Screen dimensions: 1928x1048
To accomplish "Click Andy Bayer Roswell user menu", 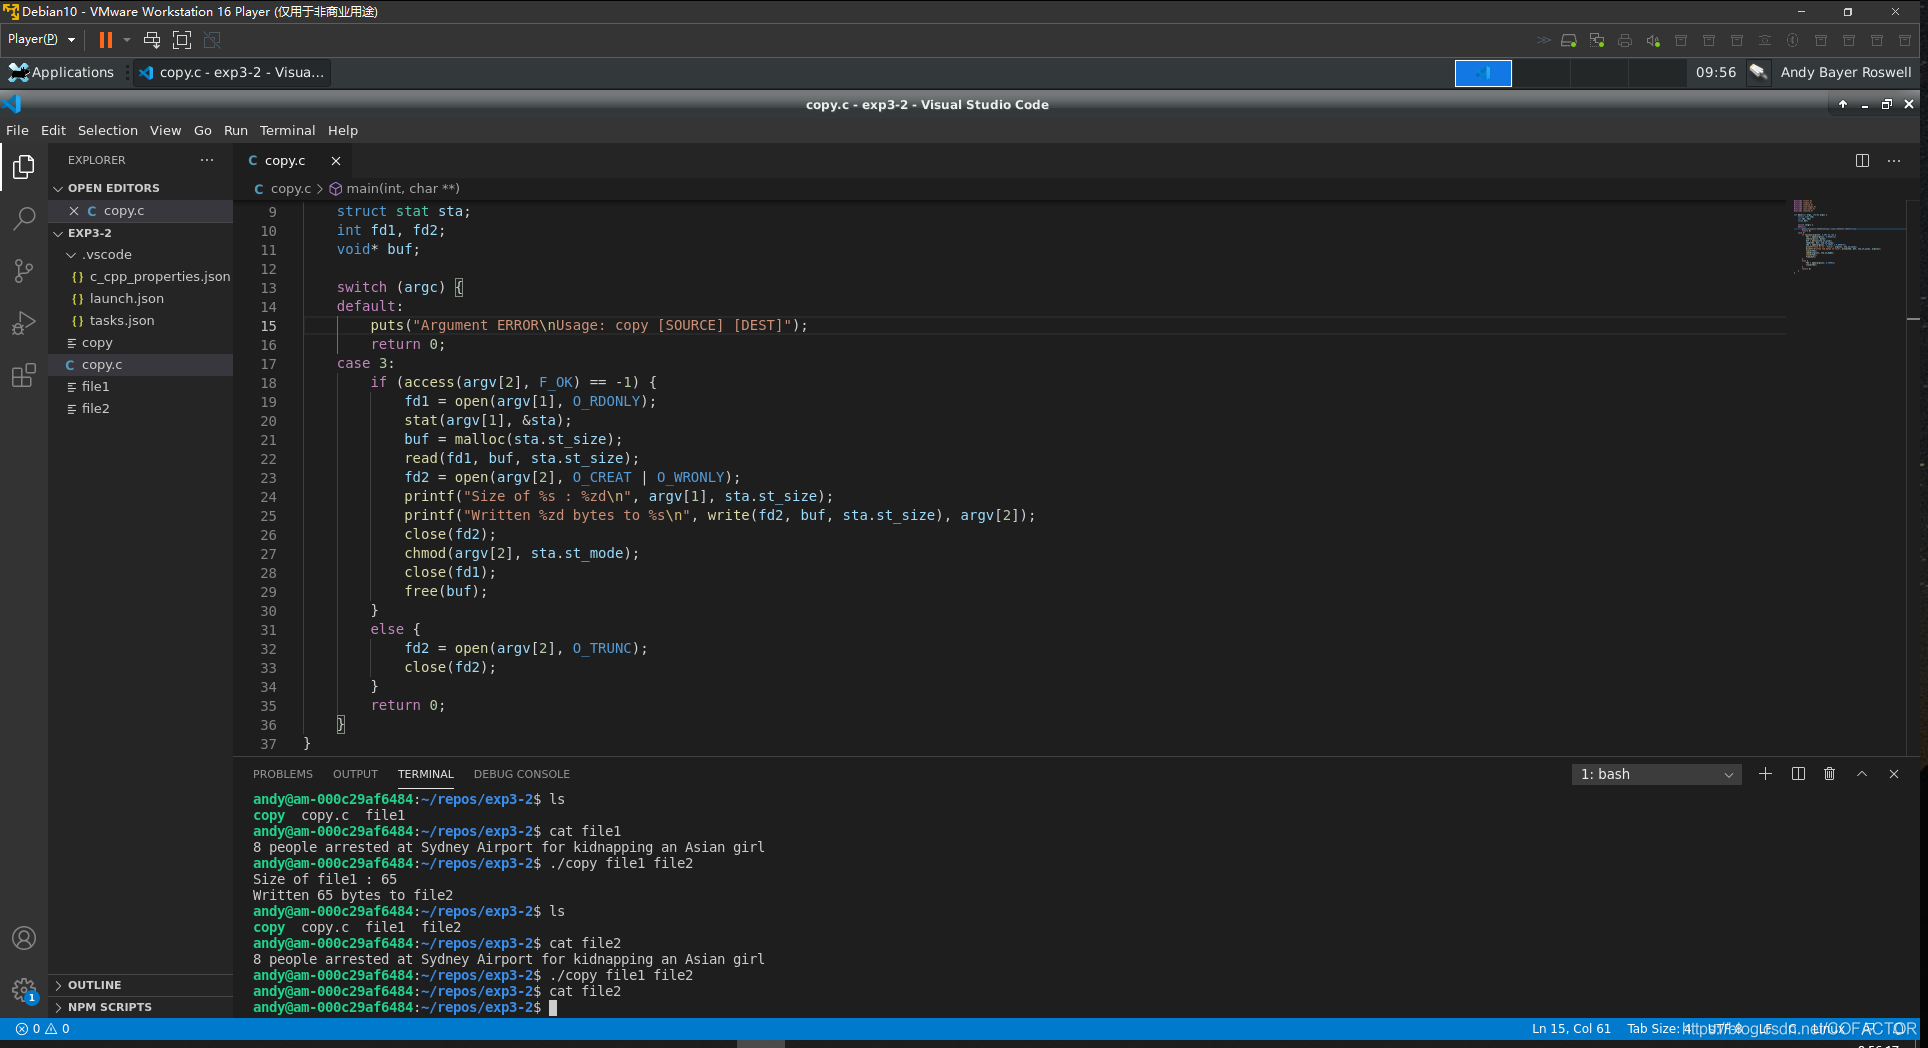I will 1846,72.
